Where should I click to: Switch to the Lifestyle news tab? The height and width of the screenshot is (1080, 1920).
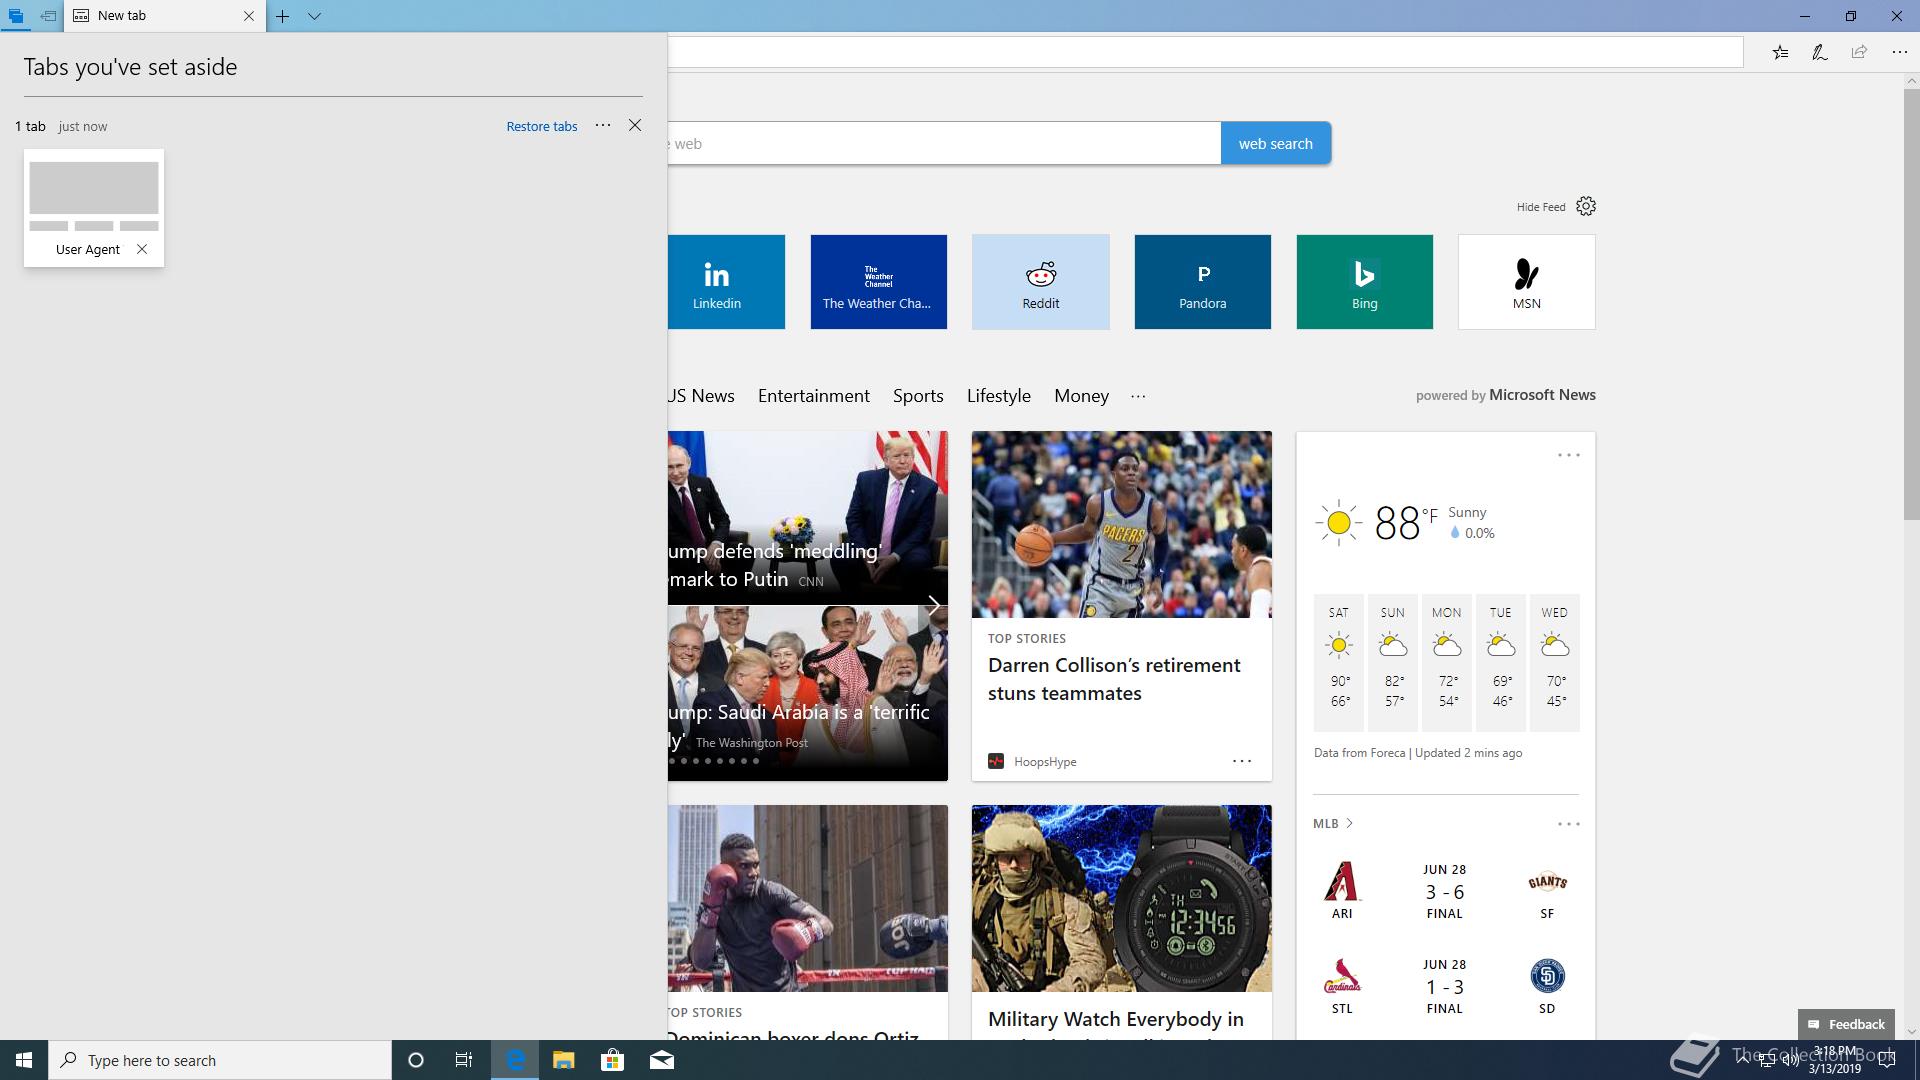pos(998,396)
